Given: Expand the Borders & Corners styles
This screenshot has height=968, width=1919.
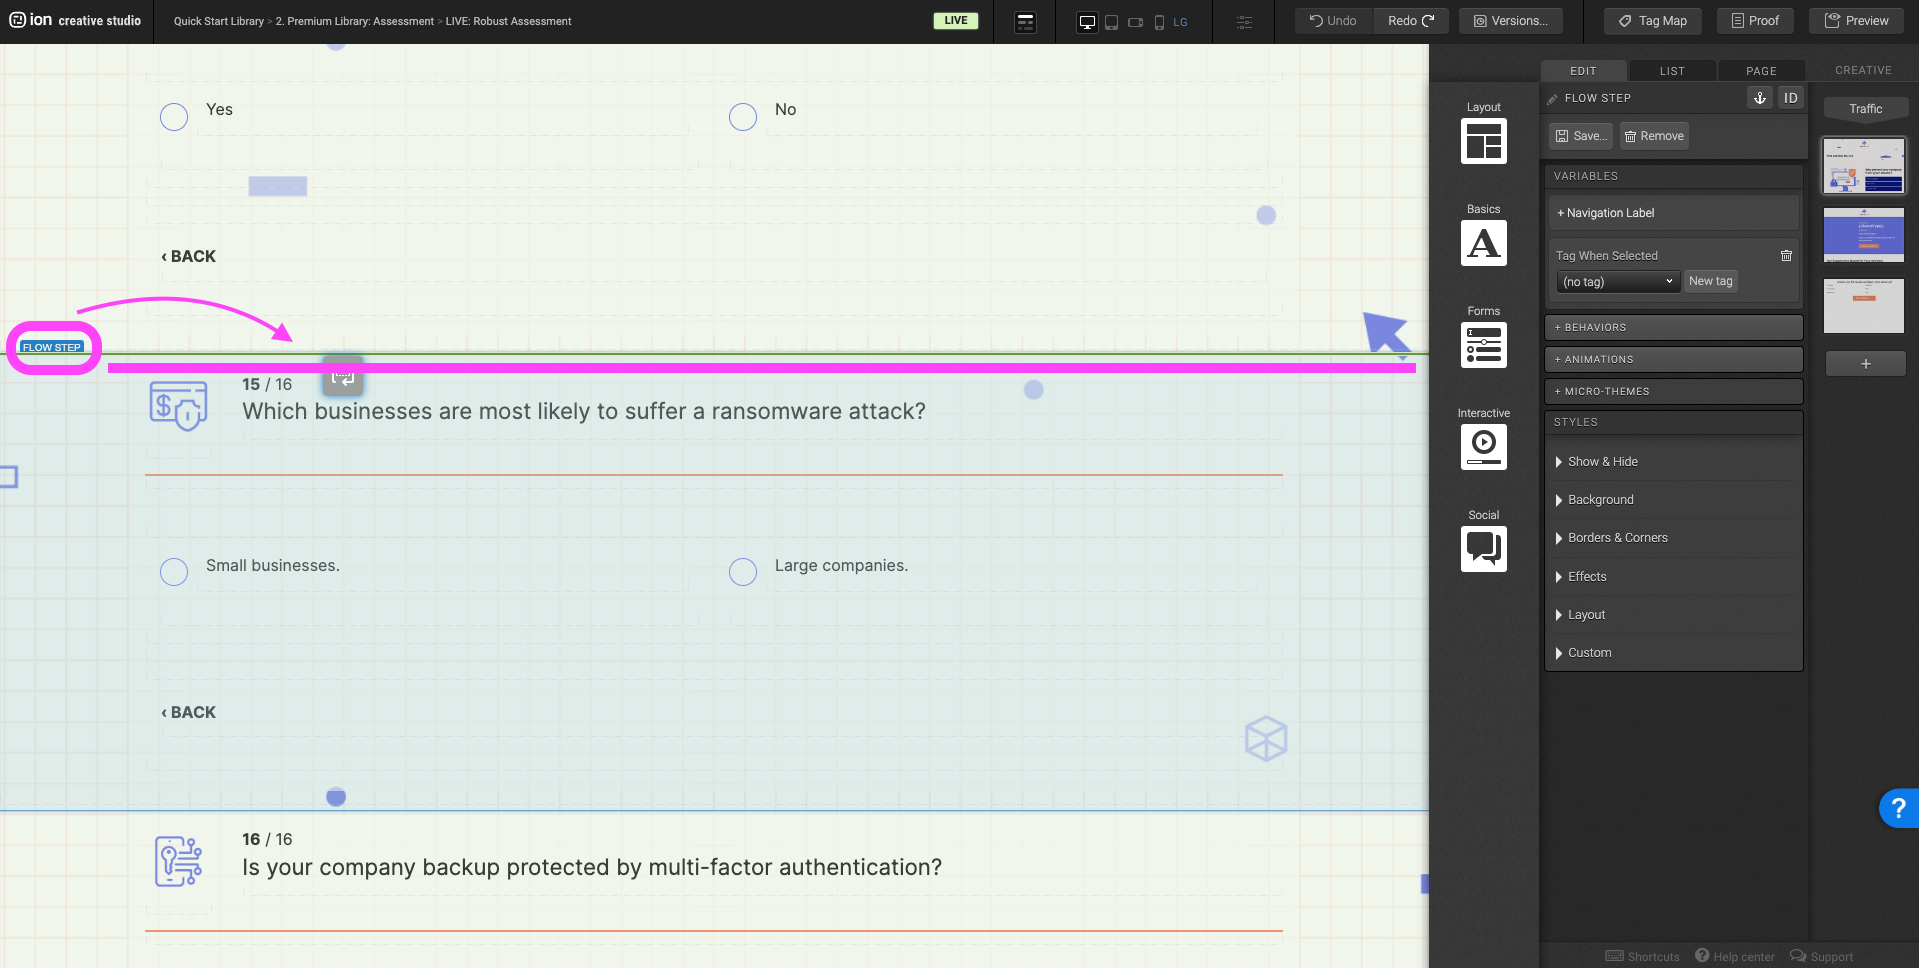Looking at the screenshot, I should 1617,538.
